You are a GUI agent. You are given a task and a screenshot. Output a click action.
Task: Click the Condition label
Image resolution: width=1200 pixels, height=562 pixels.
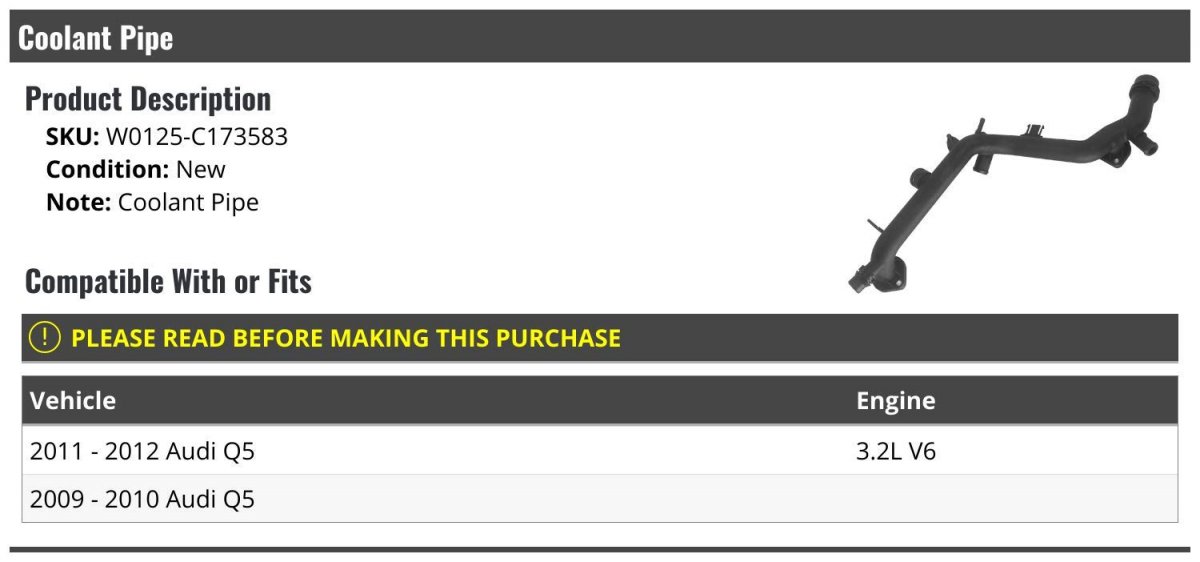(x=108, y=169)
